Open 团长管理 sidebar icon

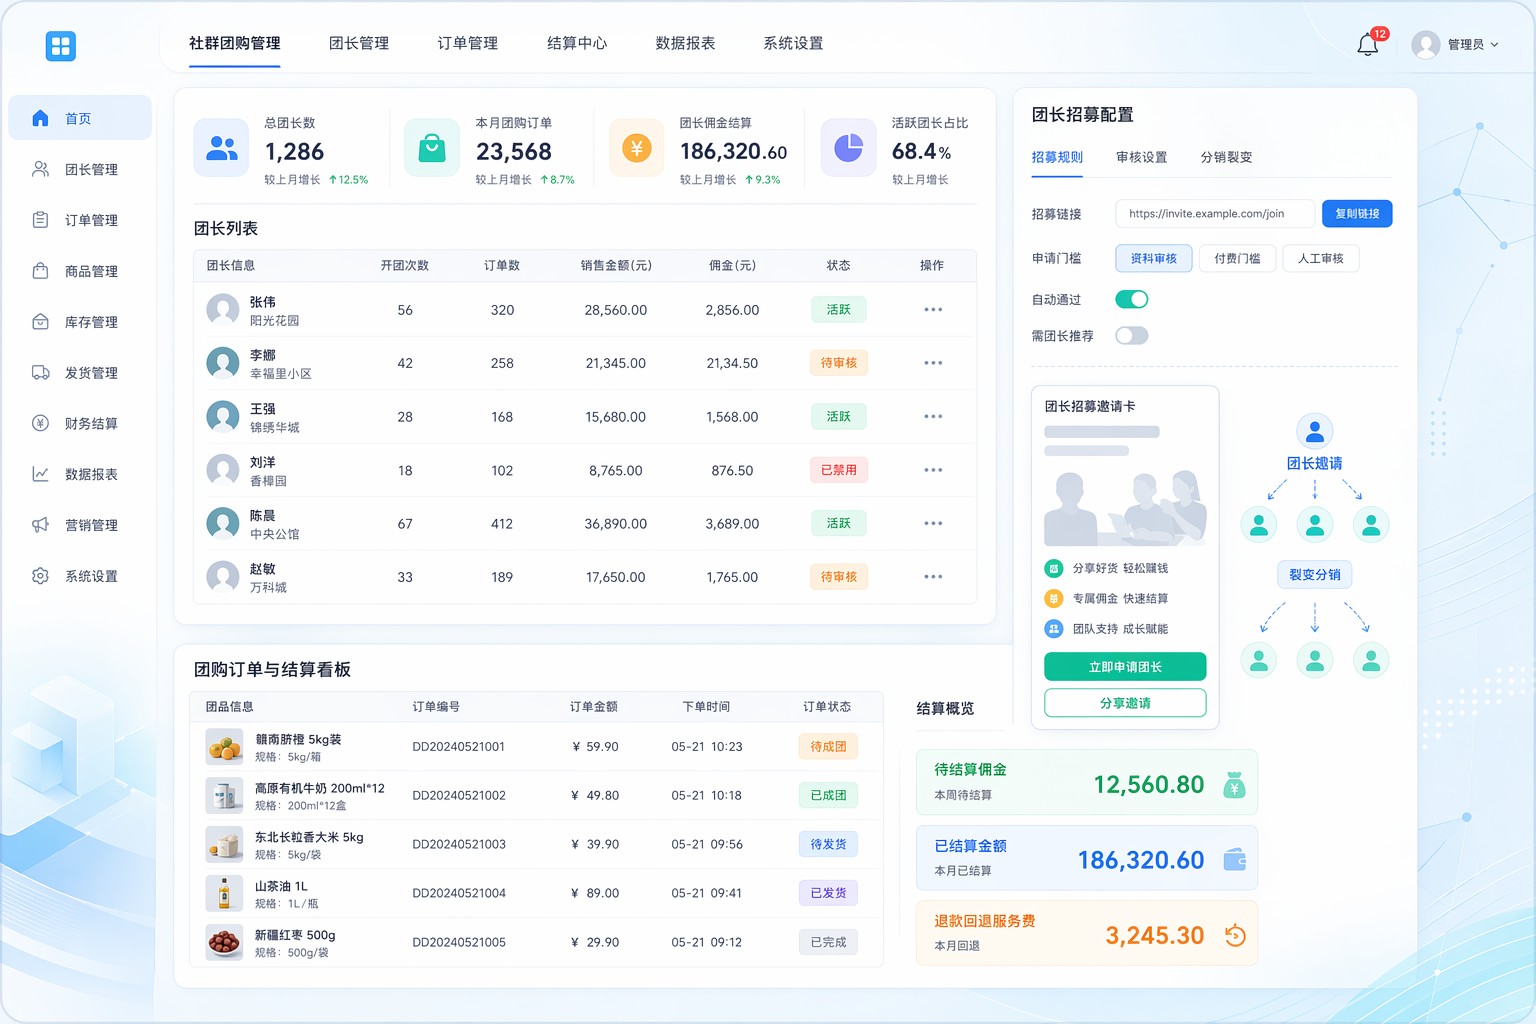coord(40,169)
